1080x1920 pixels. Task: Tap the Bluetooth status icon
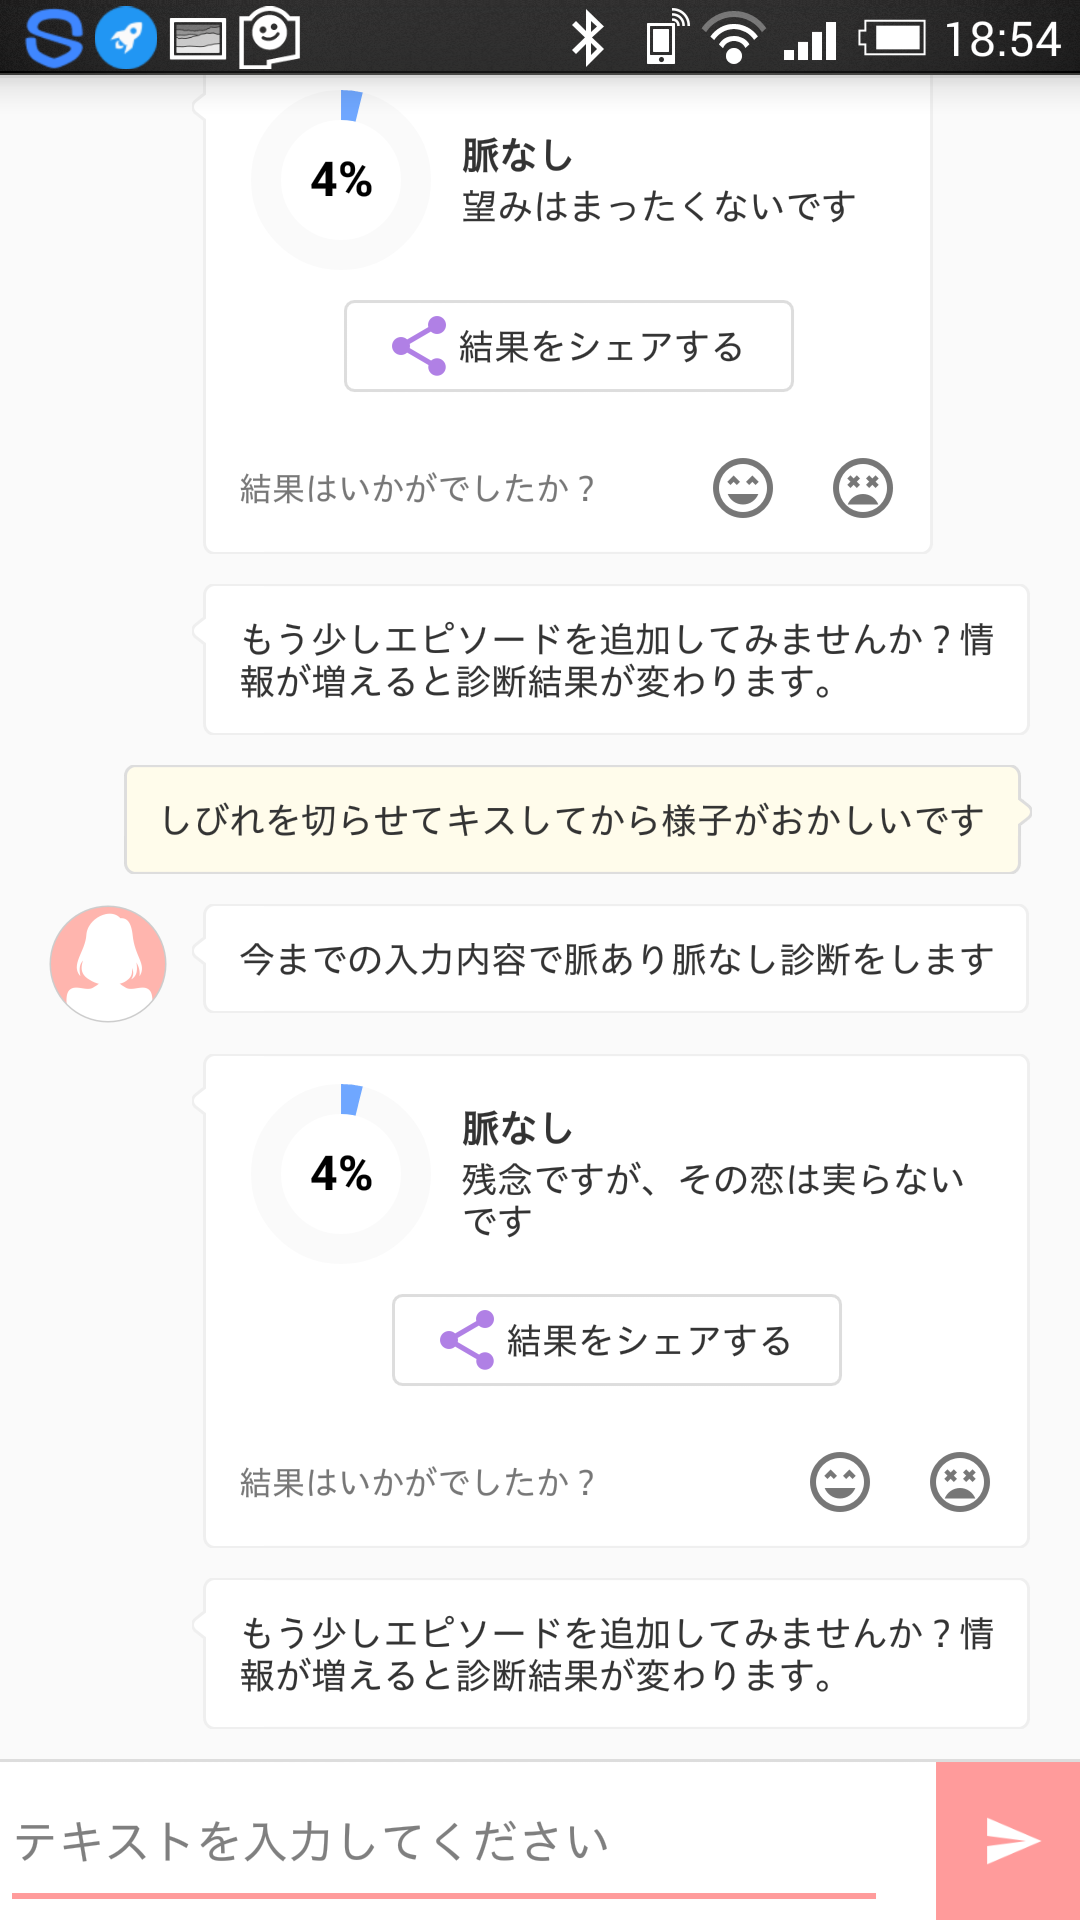tap(587, 40)
